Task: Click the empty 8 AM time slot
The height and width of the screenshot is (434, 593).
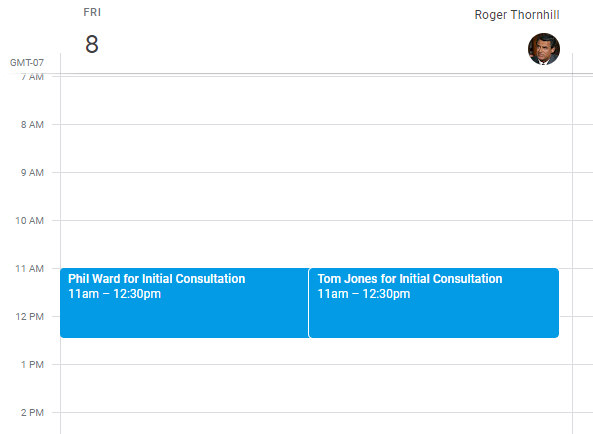Action: (316, 148)
